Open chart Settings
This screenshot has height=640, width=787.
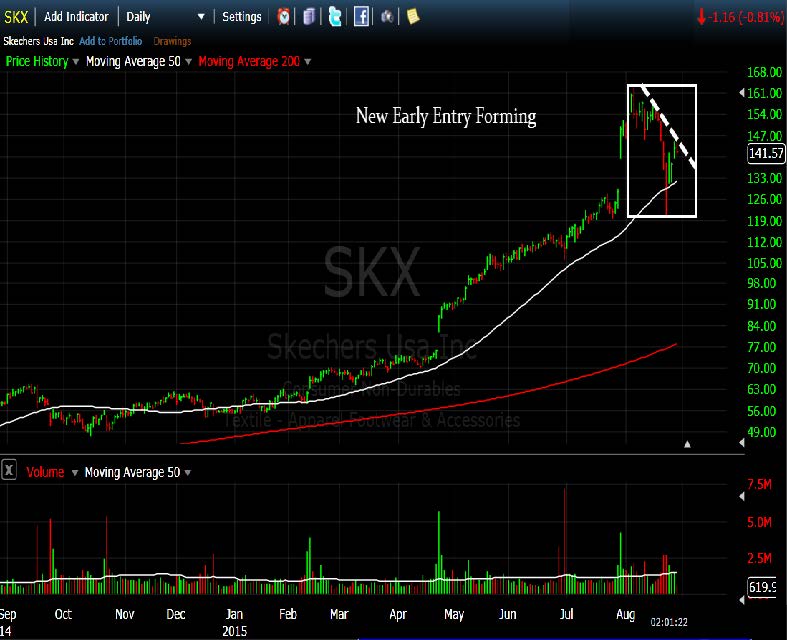click(241, 17)
